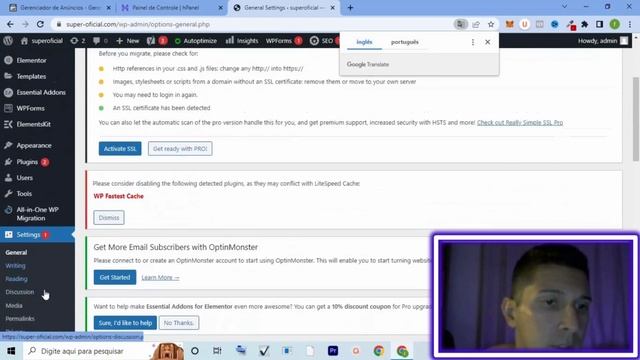The image size is (640, 360).
Task: Switch to Gerenciador de Anúncios tab
Action: click(x=60, y=8)
